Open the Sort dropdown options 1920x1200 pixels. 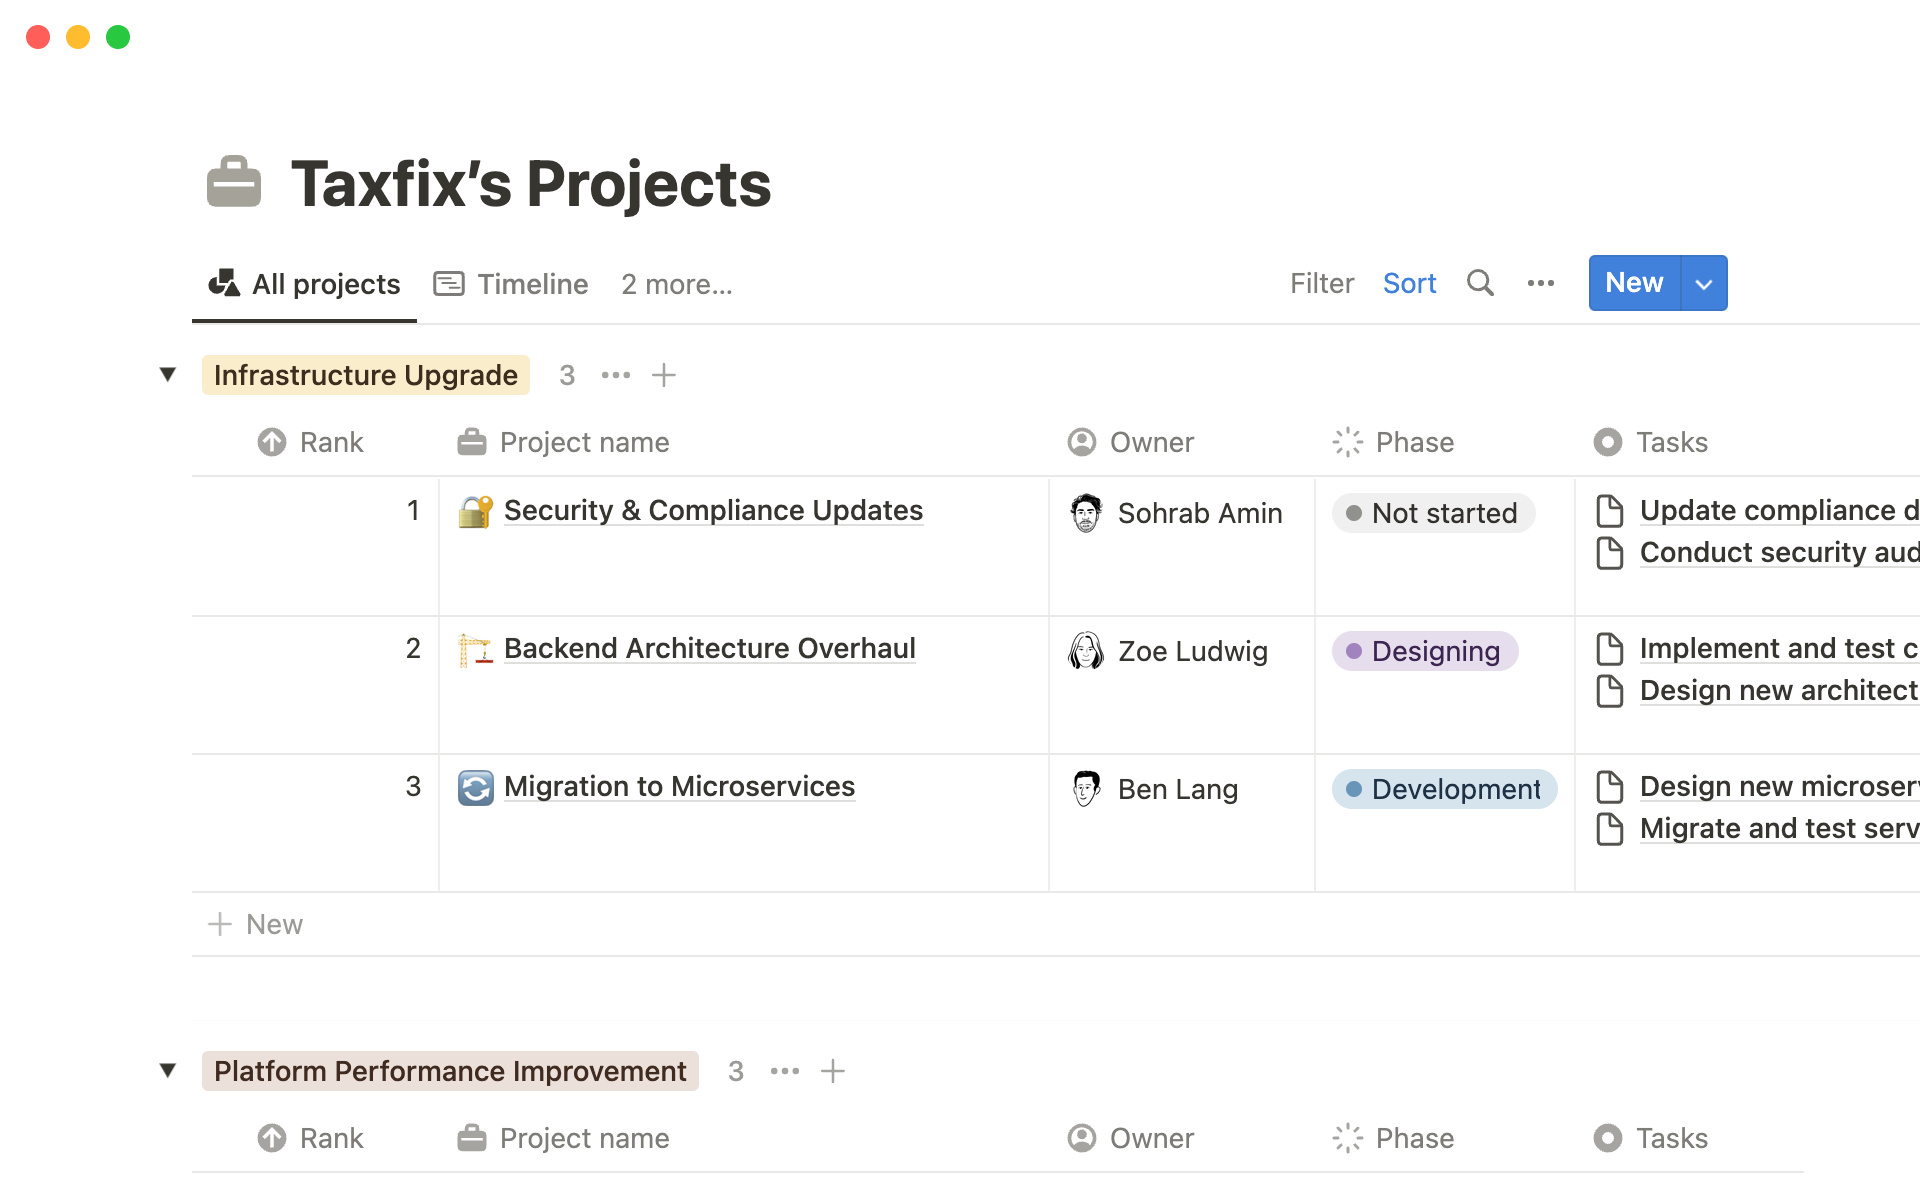coord(1409,282)
